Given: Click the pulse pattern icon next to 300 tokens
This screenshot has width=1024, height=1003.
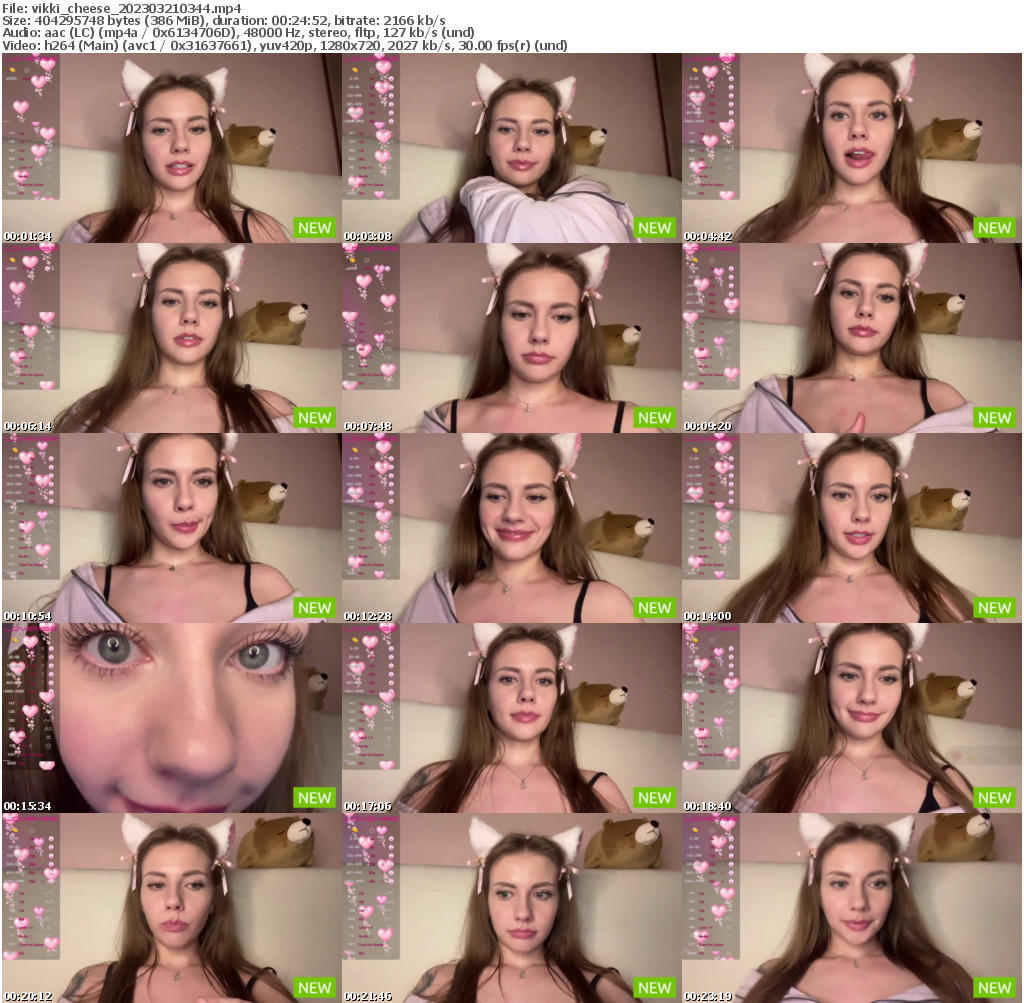Looking at the screenshot, I should click(x=48, y=159).
